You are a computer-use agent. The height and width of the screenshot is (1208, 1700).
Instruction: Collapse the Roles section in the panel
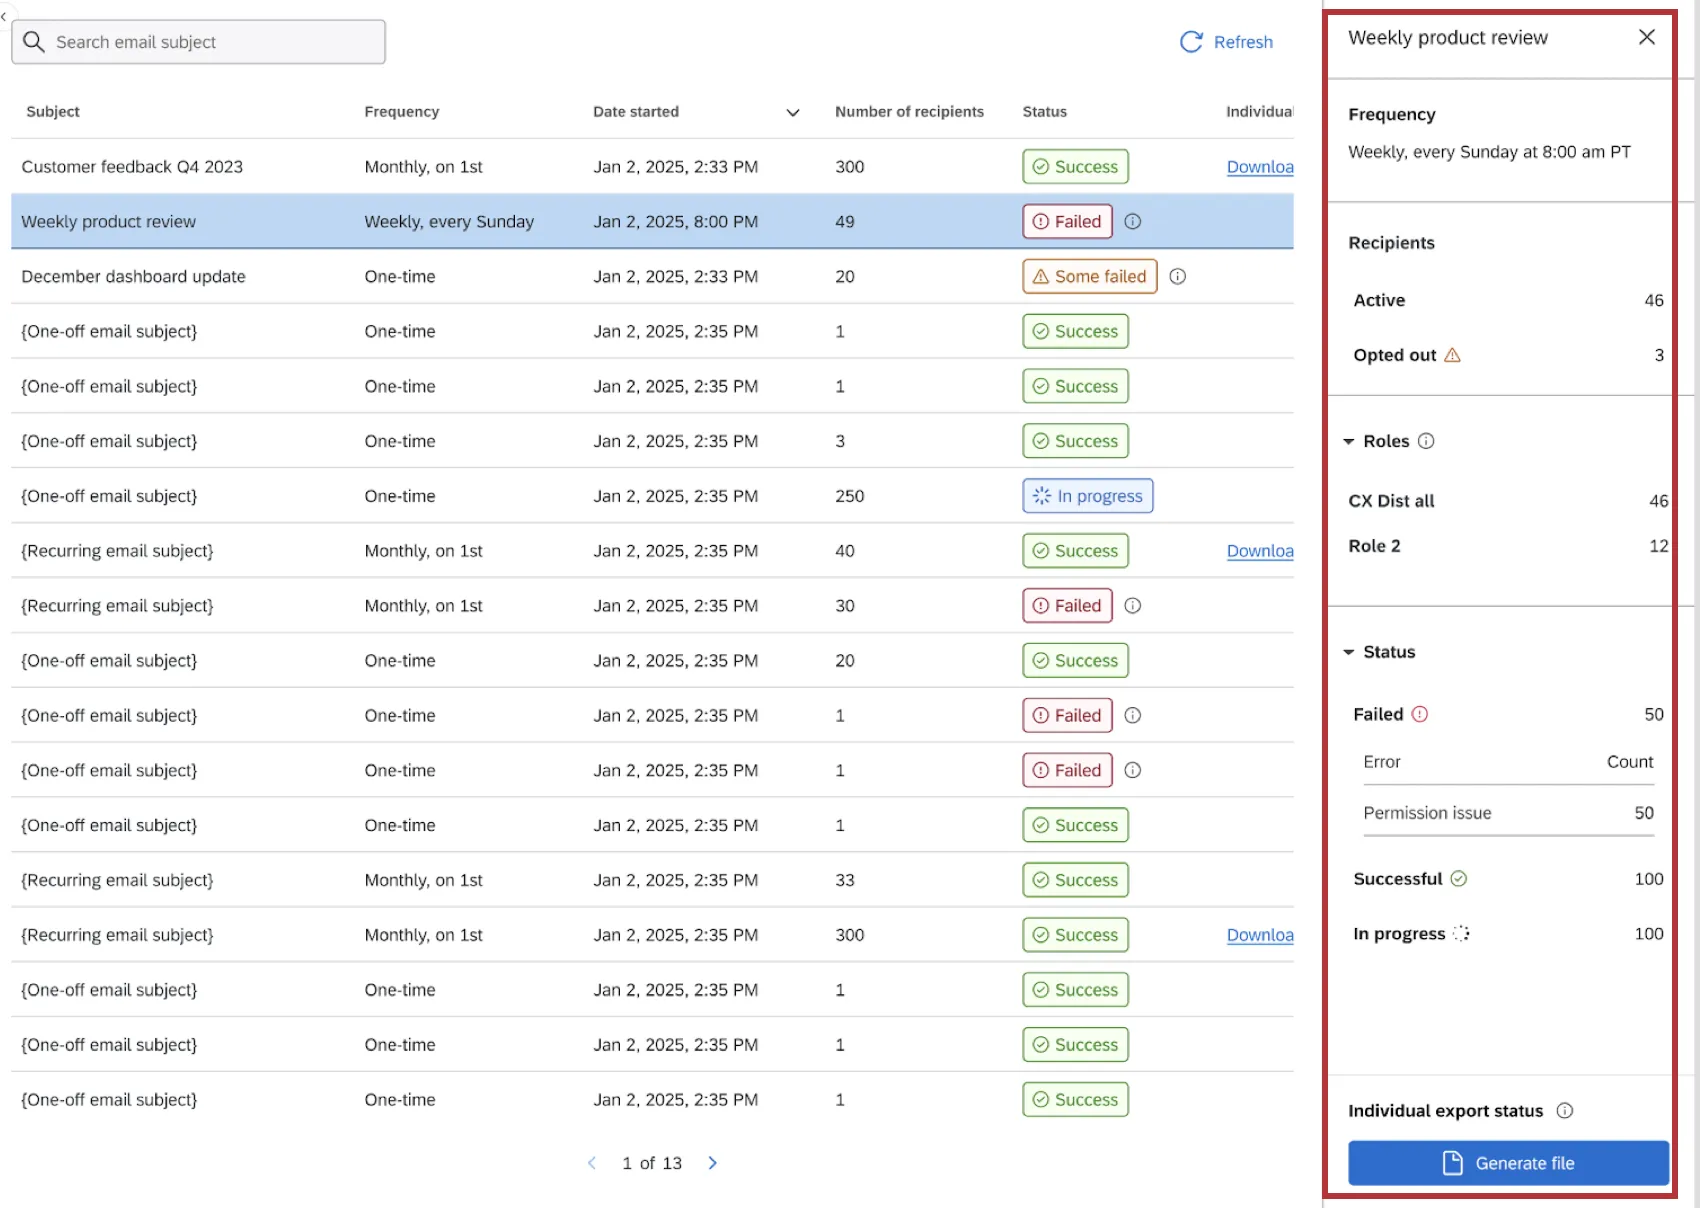[1348, 440]
